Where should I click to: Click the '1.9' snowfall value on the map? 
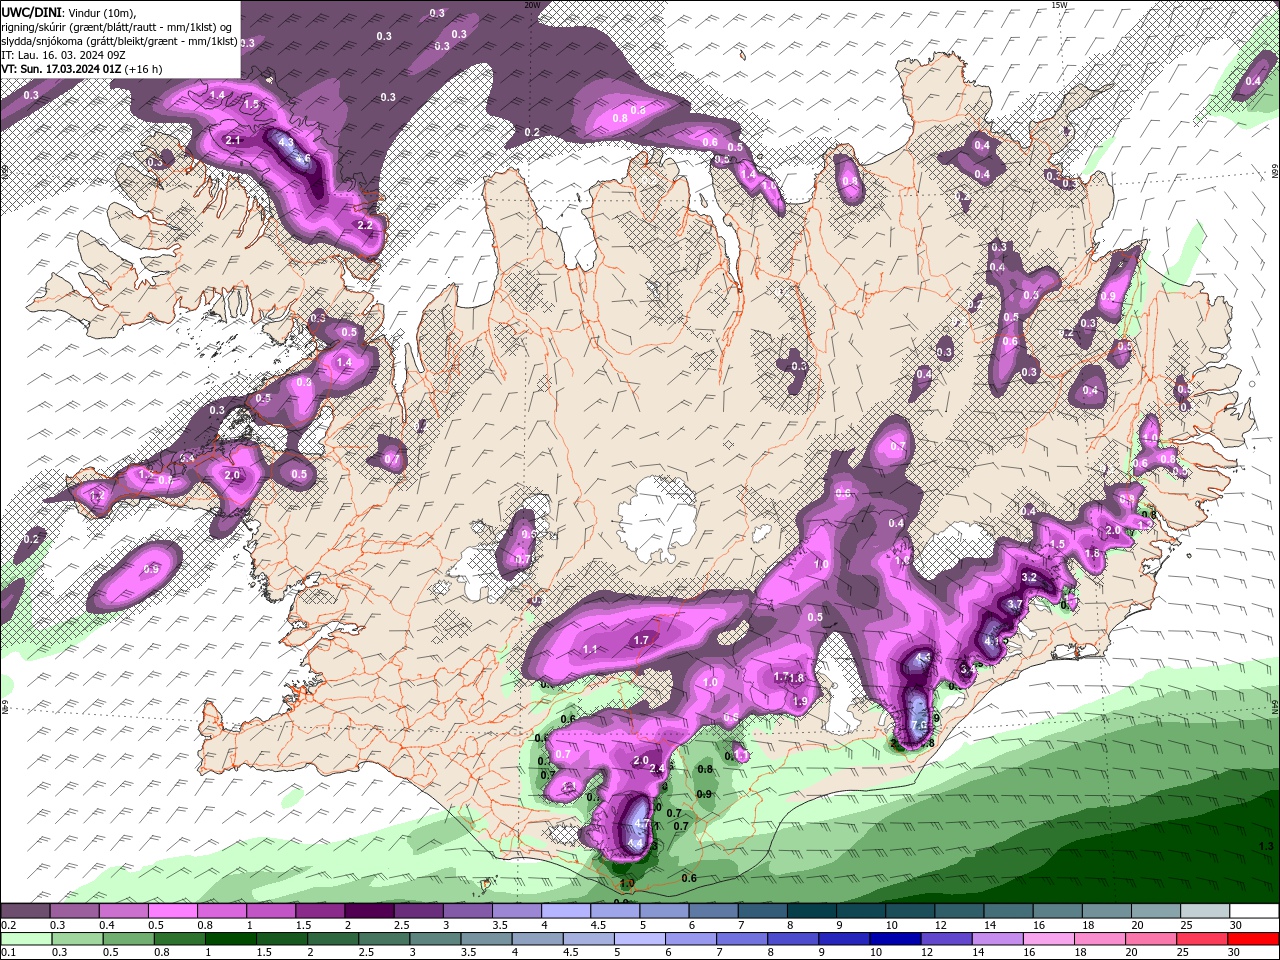tap(800, 701)
